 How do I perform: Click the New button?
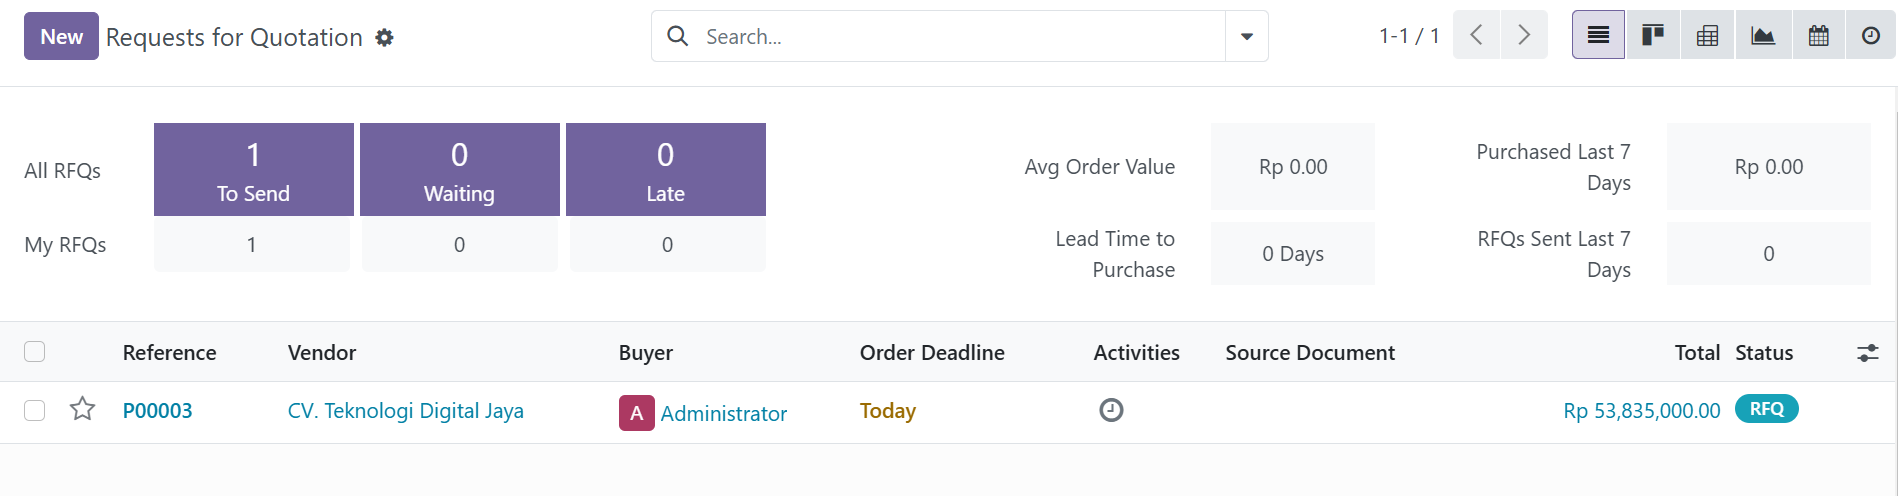(x=61, y=37)
